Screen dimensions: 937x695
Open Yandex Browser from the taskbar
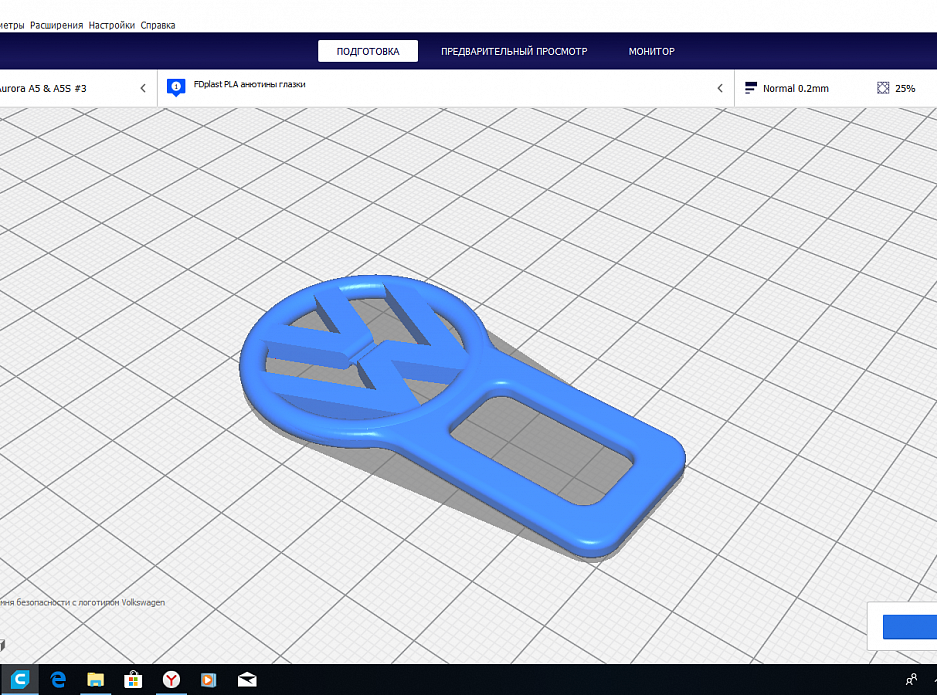(x=172, y=679)
